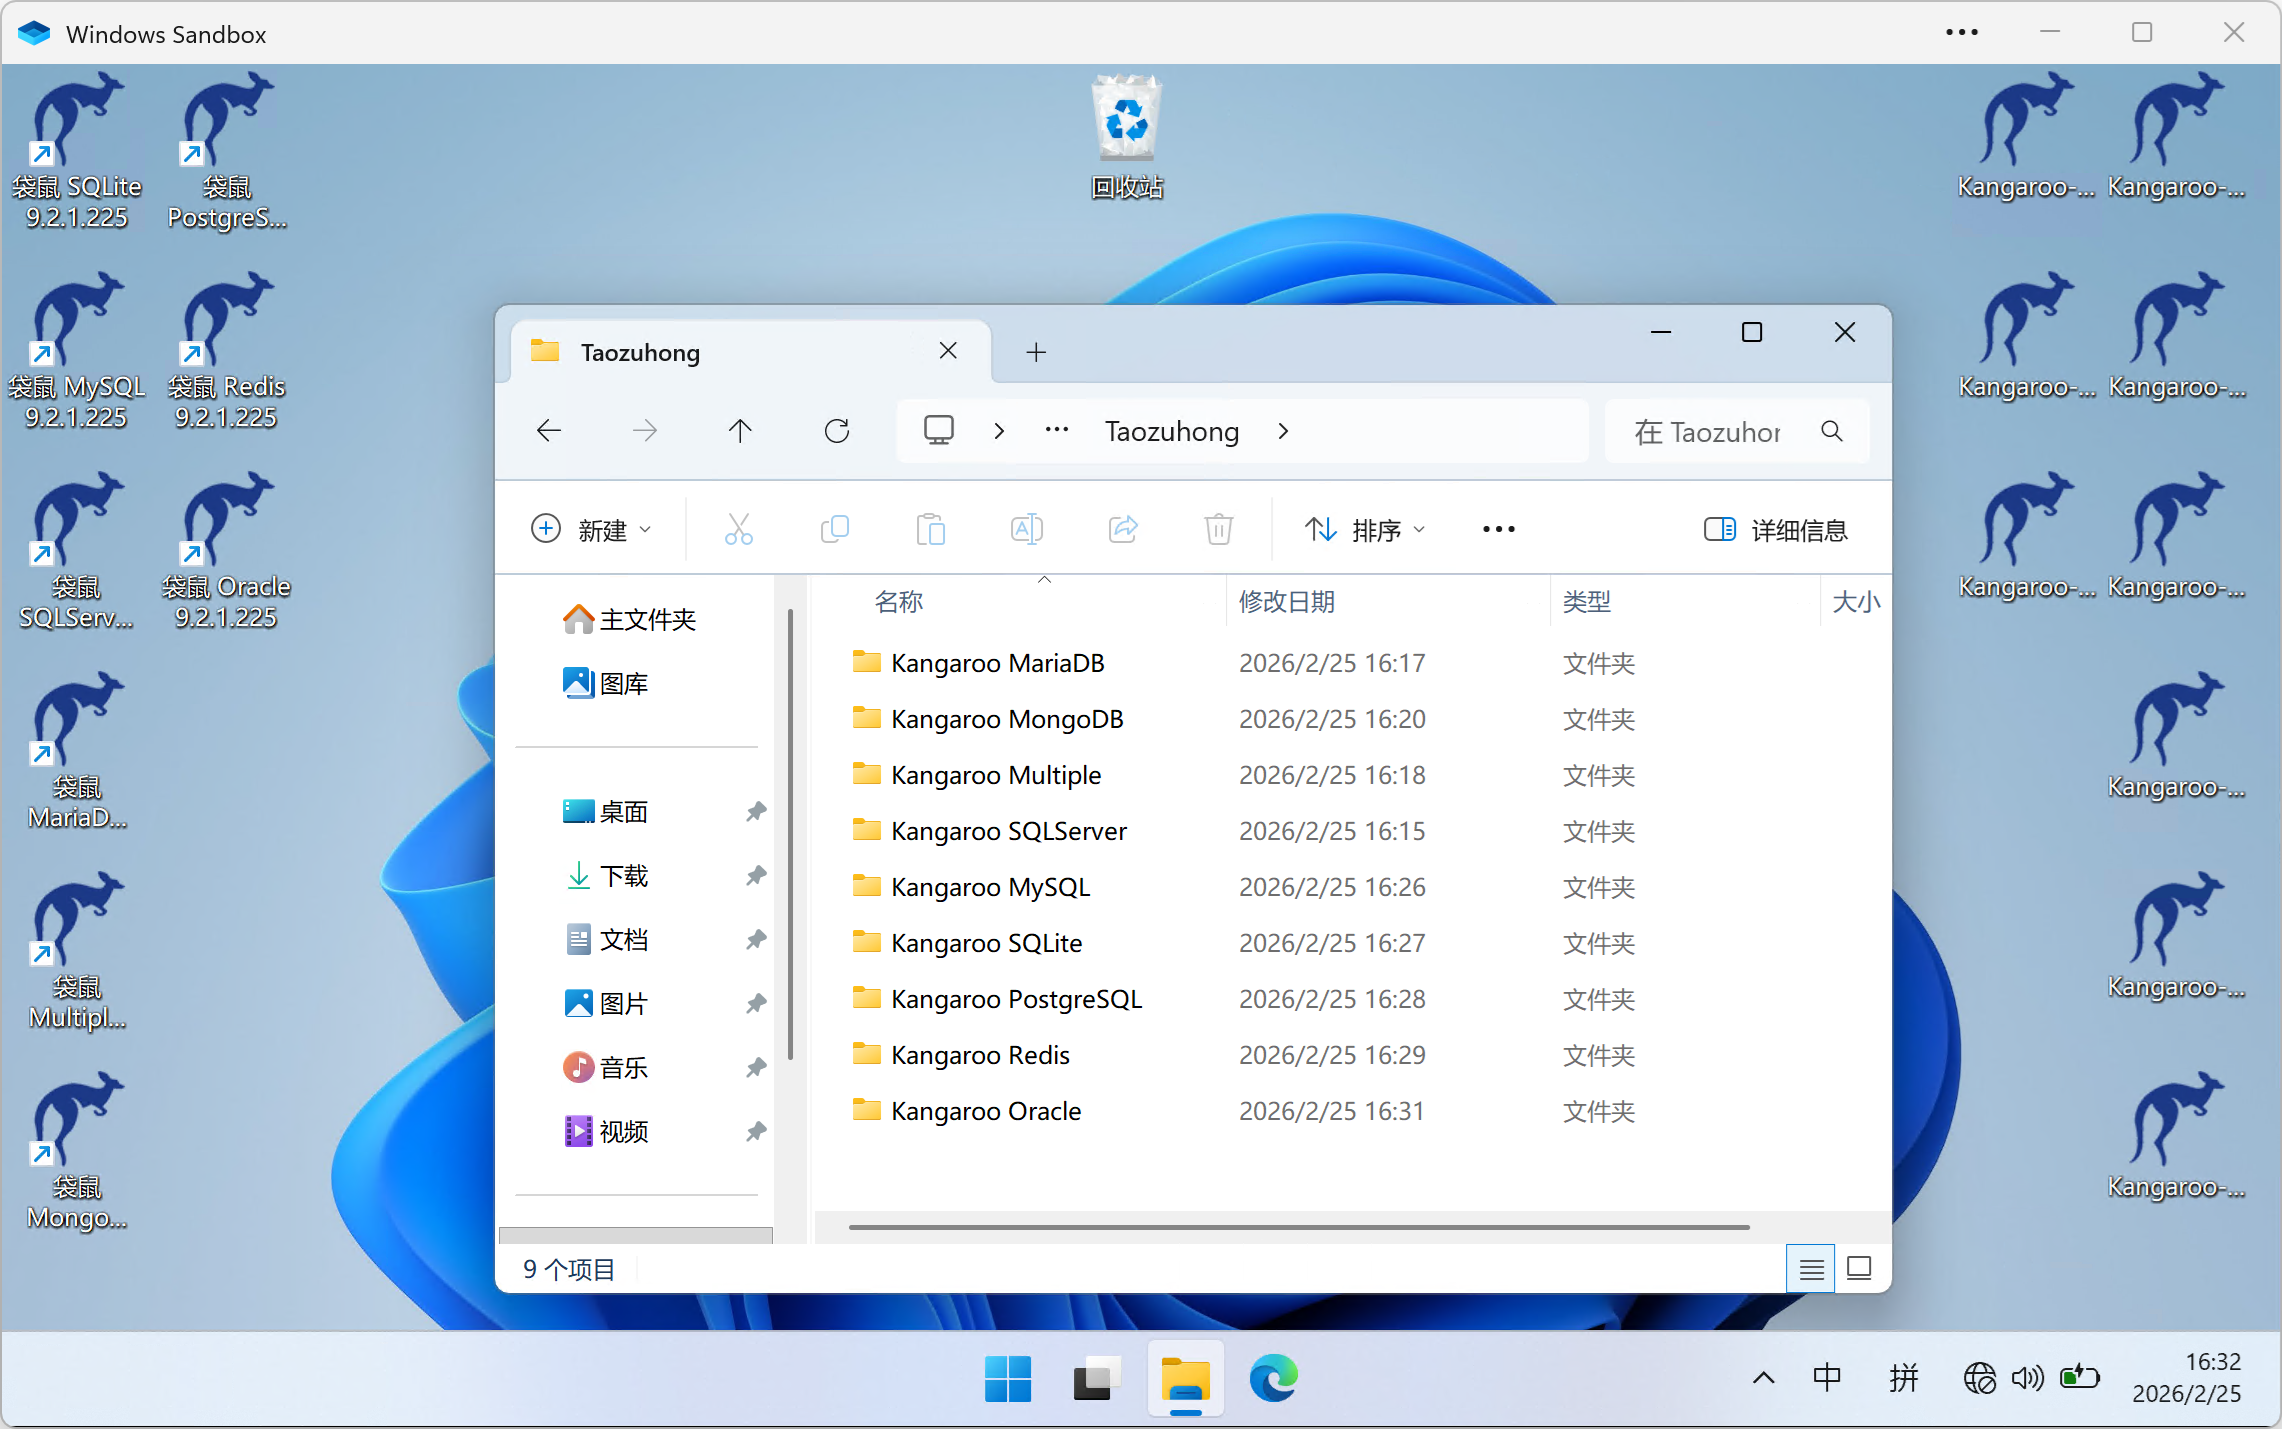
Task: Click the Up one level arrow
Action: [740, 431]
